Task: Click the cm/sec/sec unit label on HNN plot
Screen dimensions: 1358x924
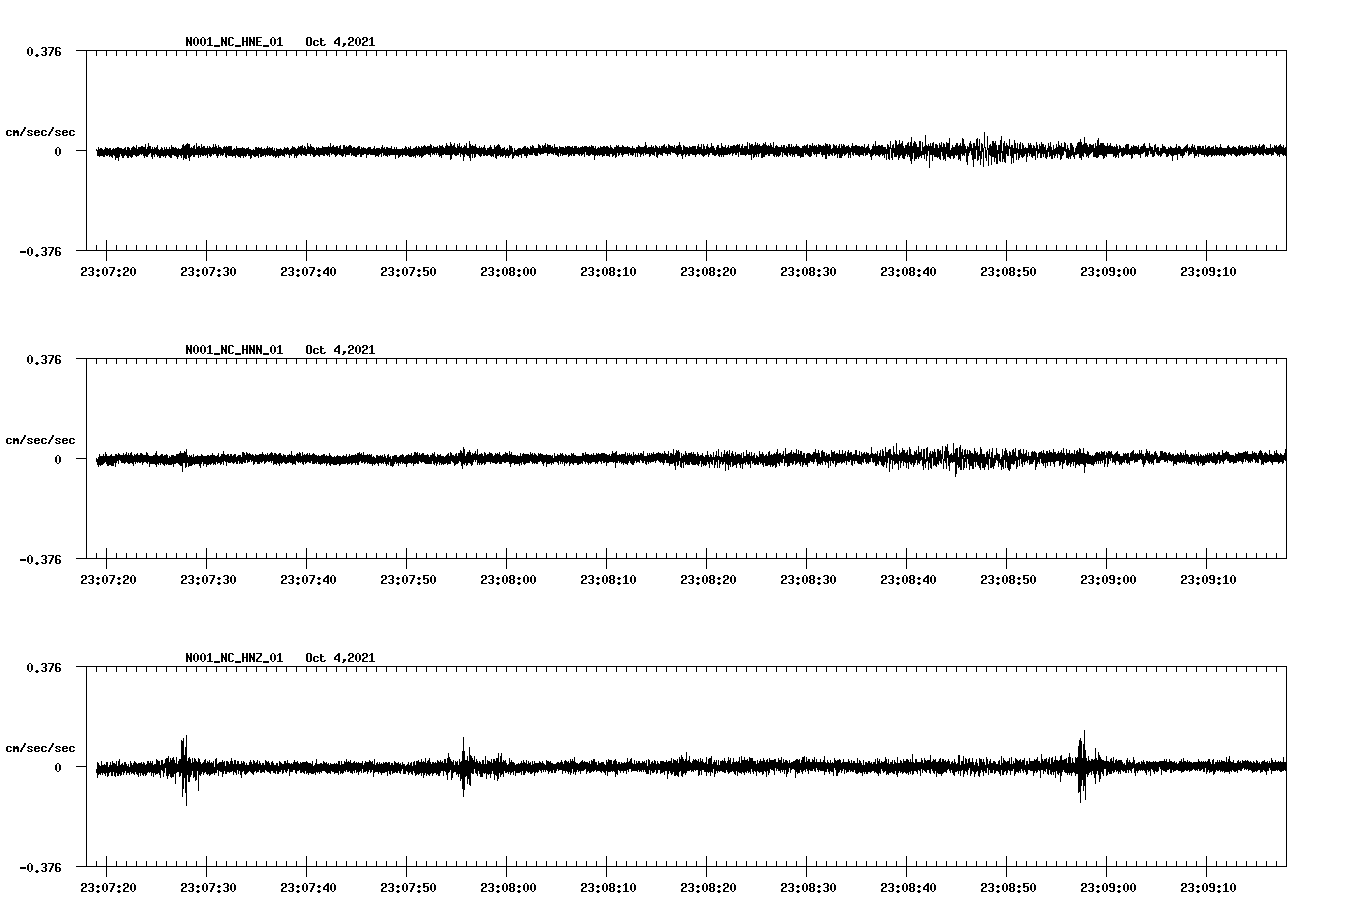Action: coord(40,440)
